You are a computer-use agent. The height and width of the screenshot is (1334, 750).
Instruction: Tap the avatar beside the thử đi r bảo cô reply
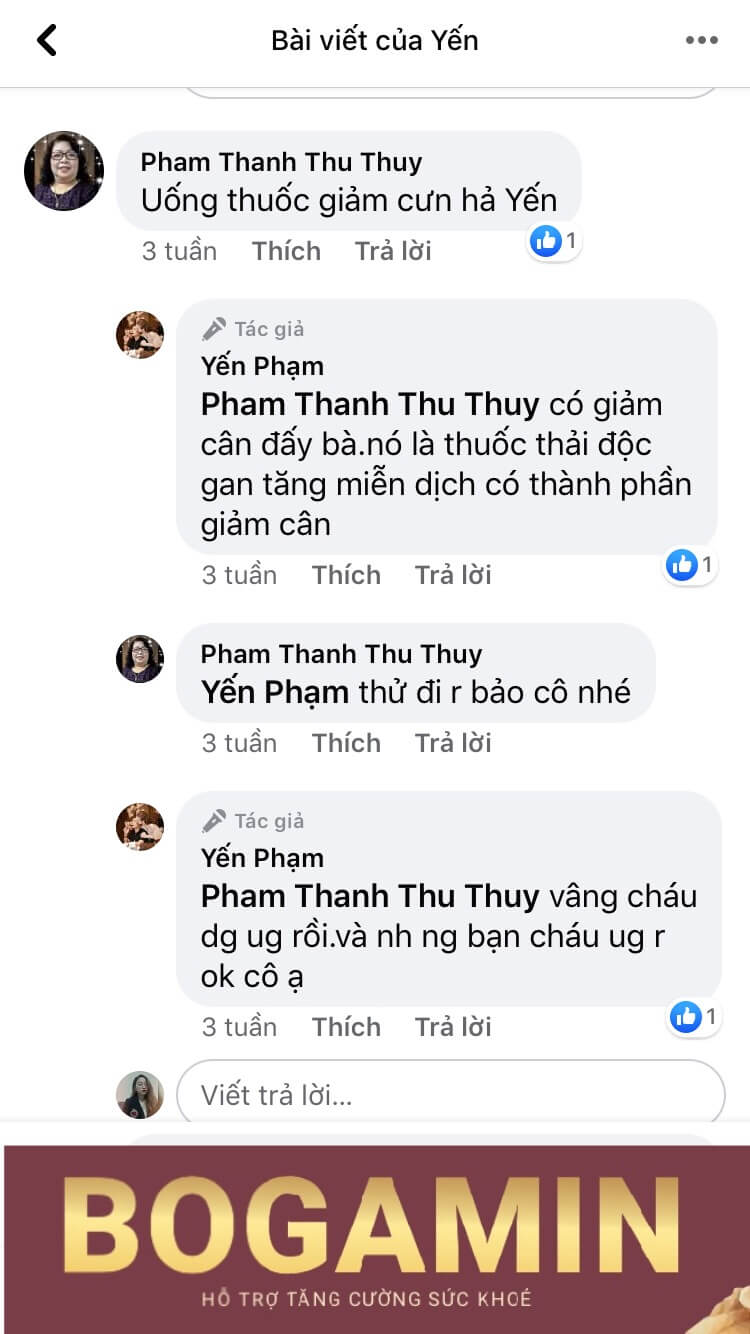pos(140,658)
